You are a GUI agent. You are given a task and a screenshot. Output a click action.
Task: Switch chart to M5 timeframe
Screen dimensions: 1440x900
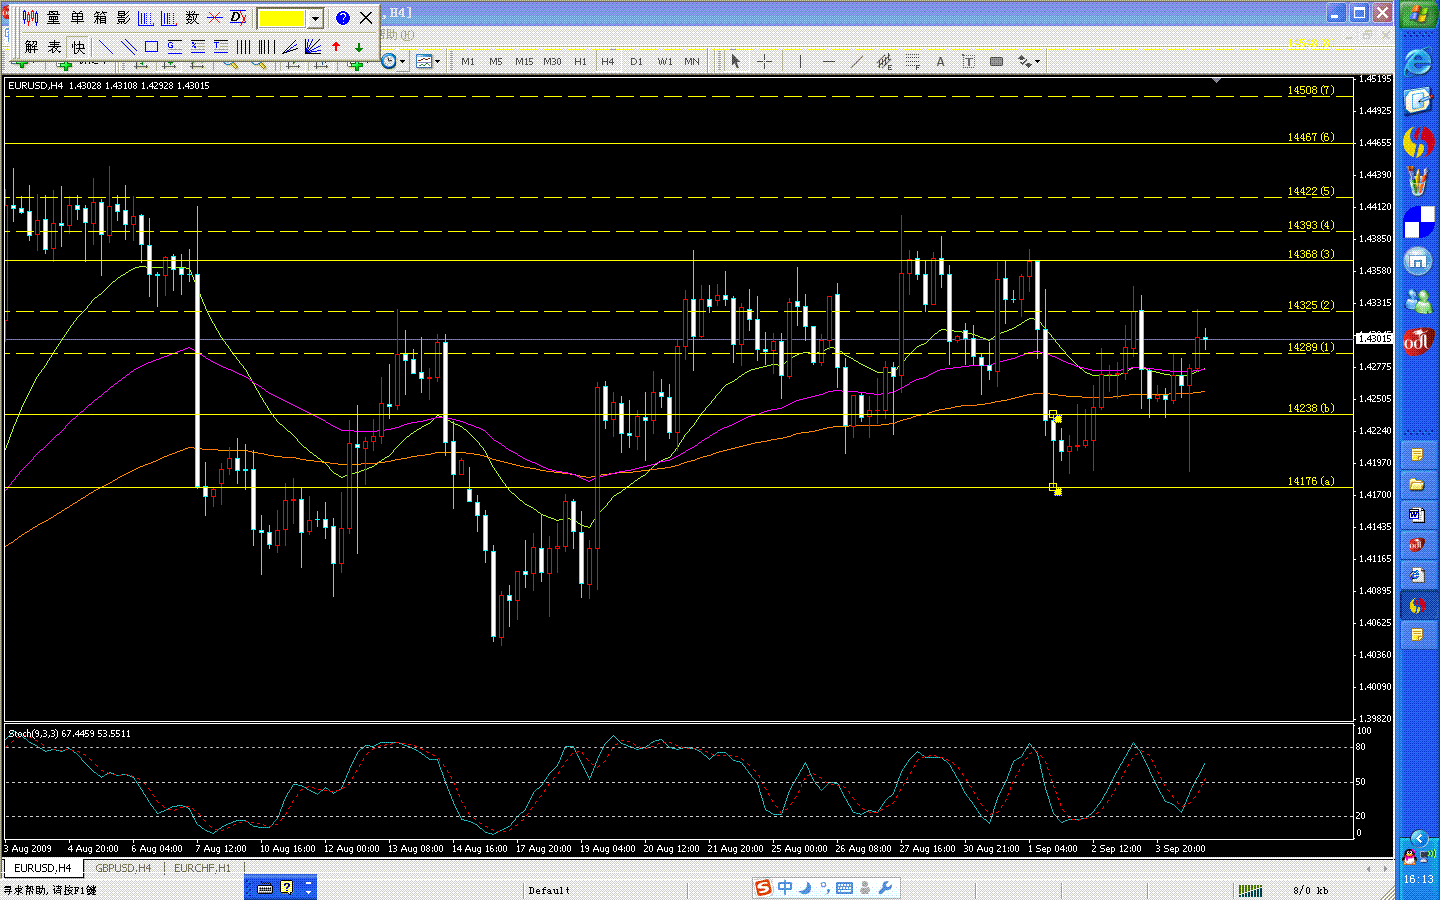coord(496,62)
